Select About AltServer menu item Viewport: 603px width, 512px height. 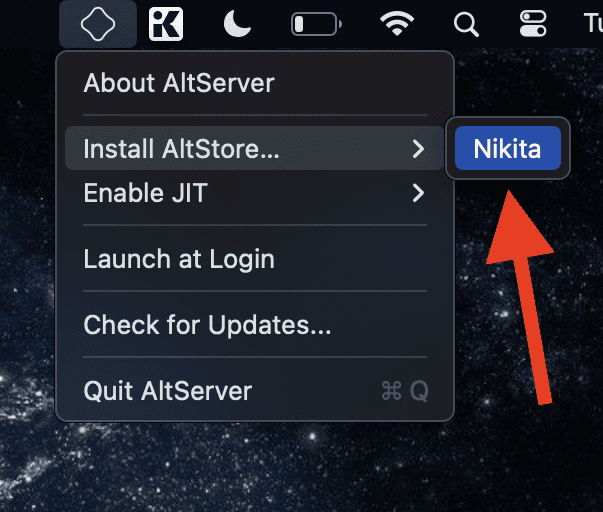[x=178, y=82]
